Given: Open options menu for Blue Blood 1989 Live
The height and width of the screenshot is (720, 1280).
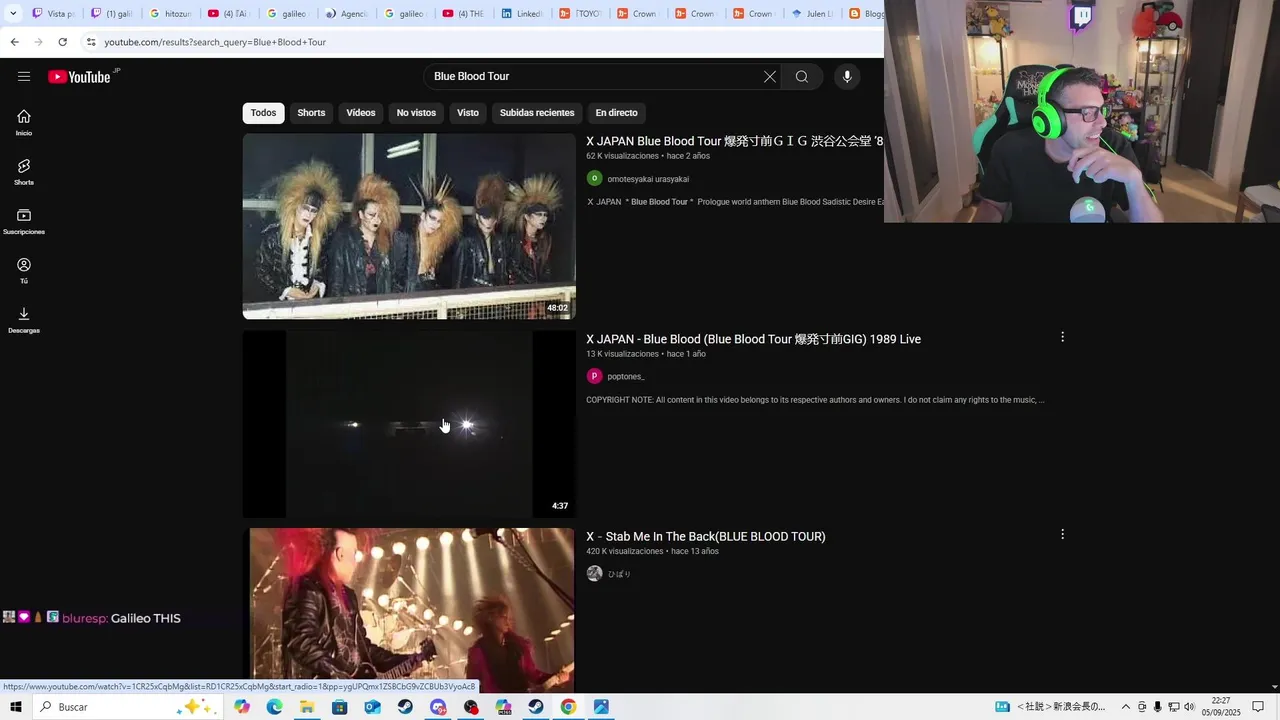Looking at the screenshot, I should click(x=1062, y=337).
